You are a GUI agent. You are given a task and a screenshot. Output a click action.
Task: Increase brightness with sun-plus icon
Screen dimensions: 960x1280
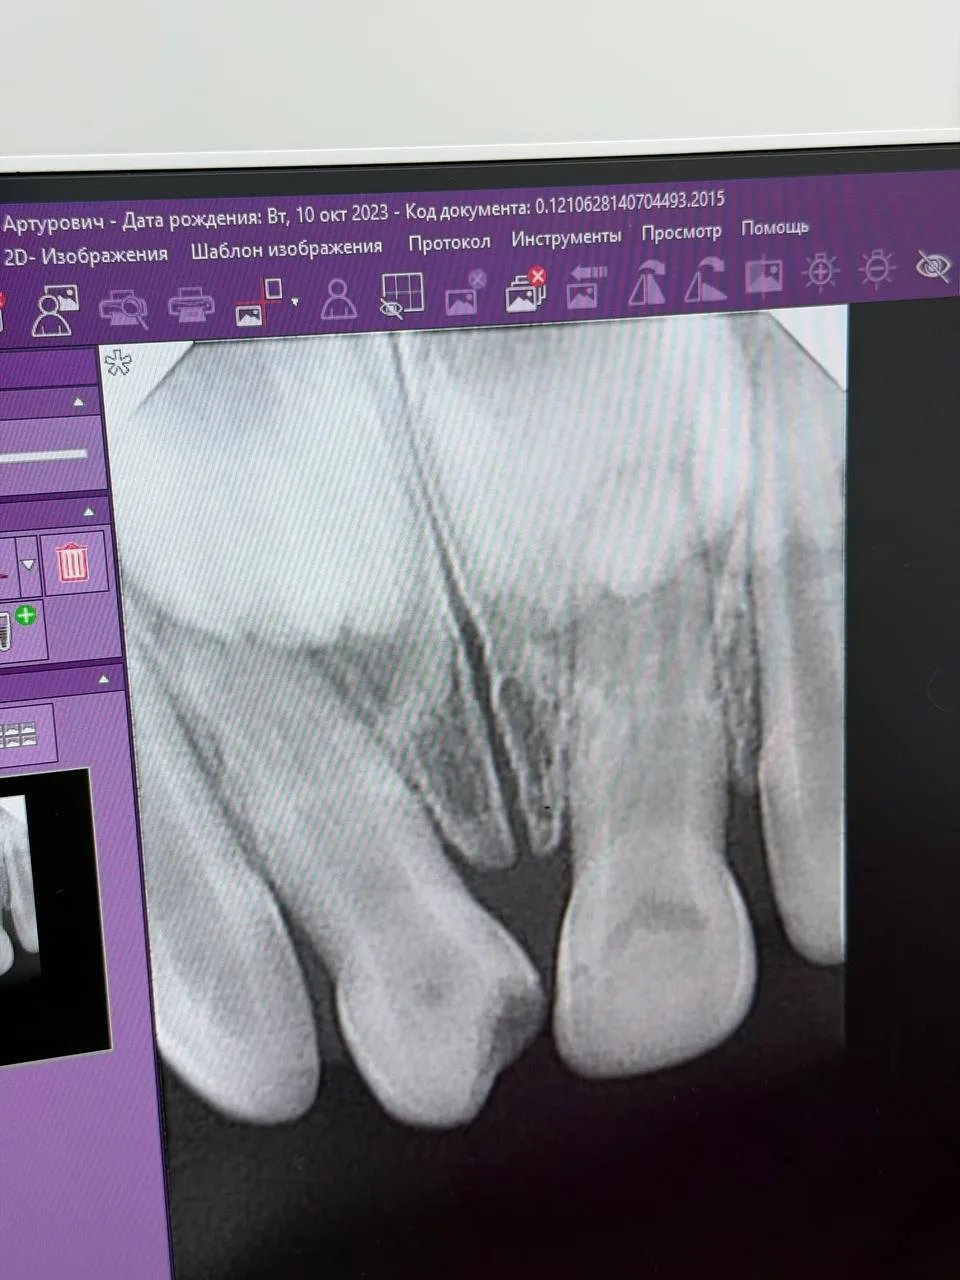click(821, 271)
